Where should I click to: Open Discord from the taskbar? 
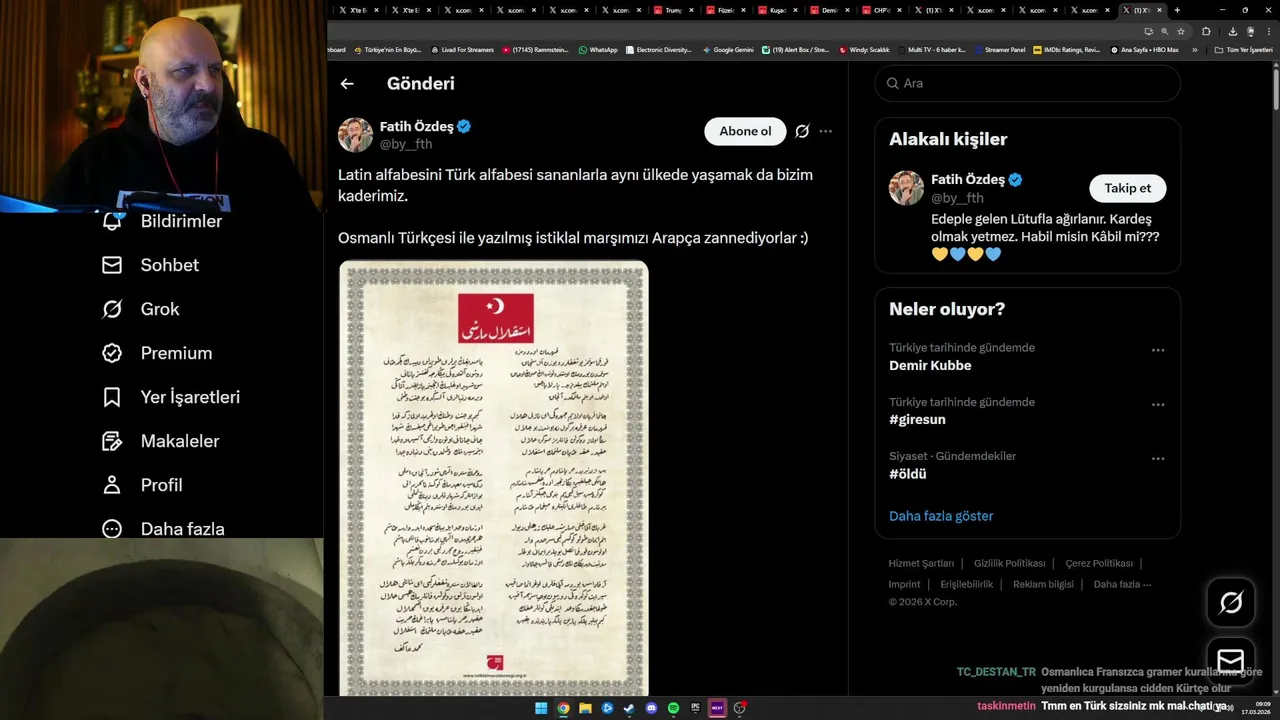coord(651,708)
